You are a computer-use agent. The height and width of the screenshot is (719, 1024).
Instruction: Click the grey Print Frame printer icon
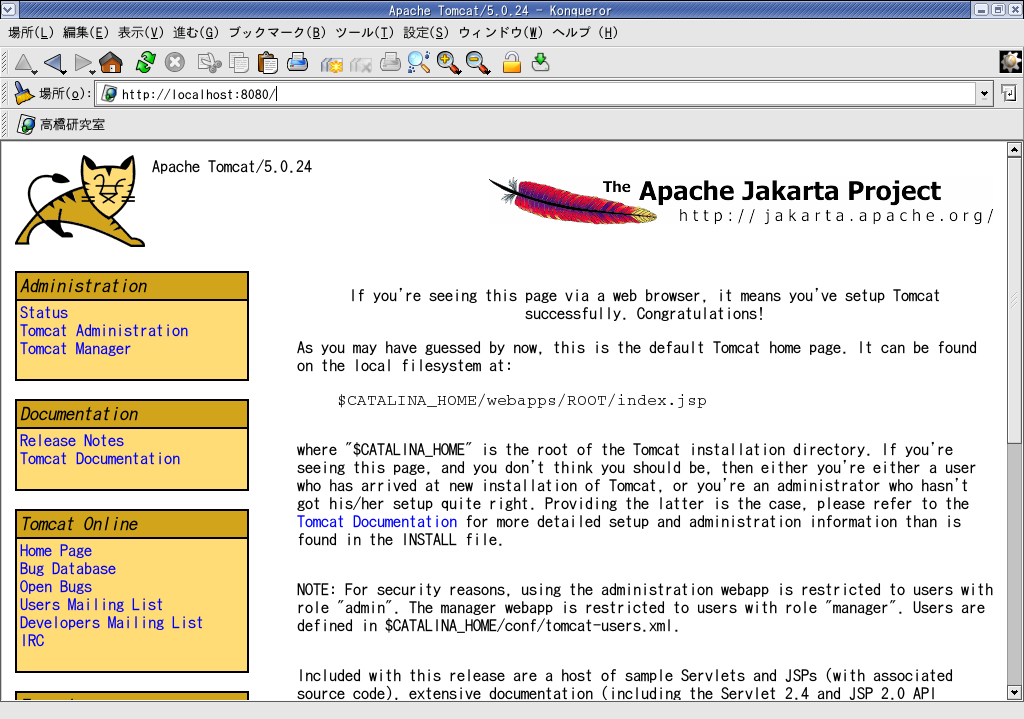(390, 63)
